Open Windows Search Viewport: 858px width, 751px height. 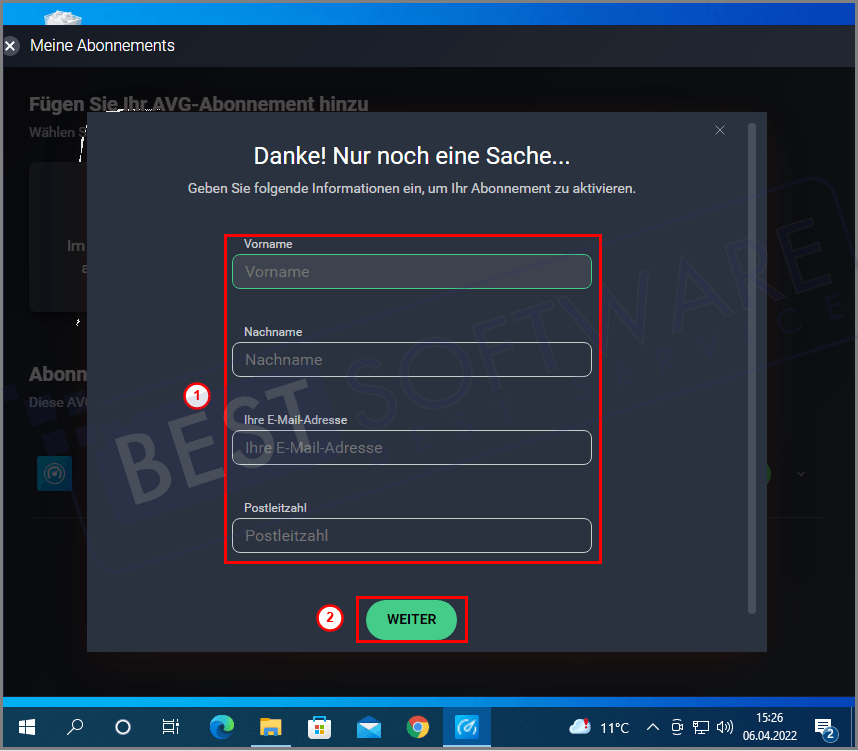(x=75, y=727)
